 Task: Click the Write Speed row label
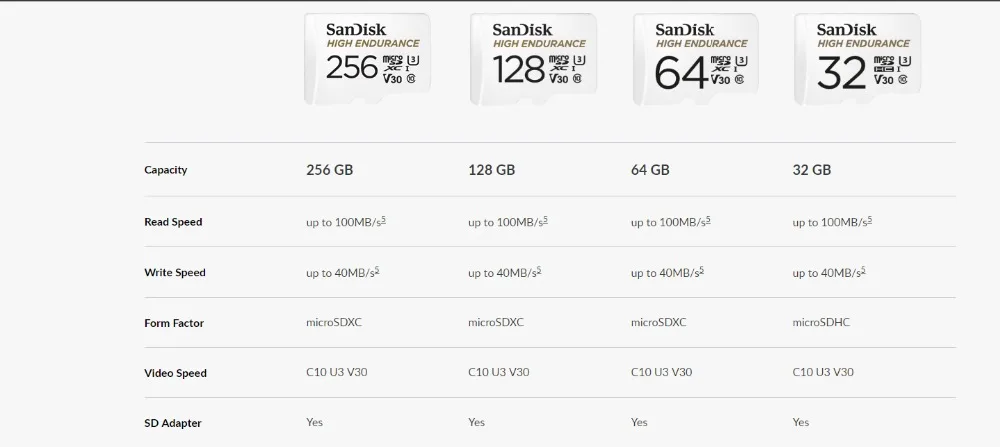175,273
